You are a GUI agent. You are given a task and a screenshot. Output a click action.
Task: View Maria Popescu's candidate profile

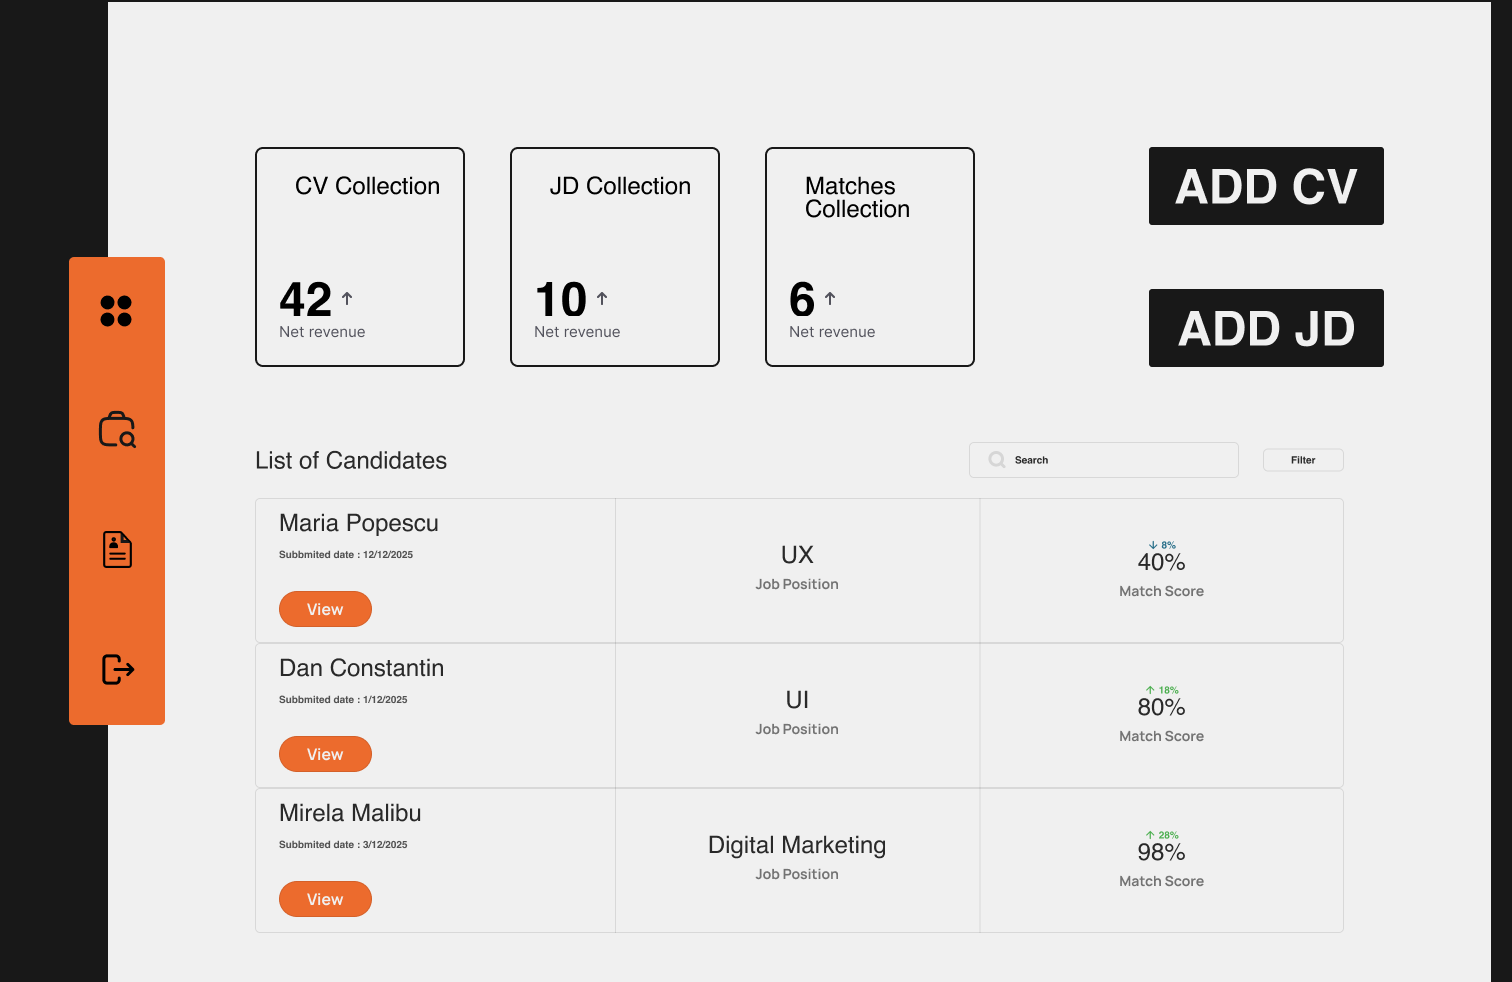325,609
